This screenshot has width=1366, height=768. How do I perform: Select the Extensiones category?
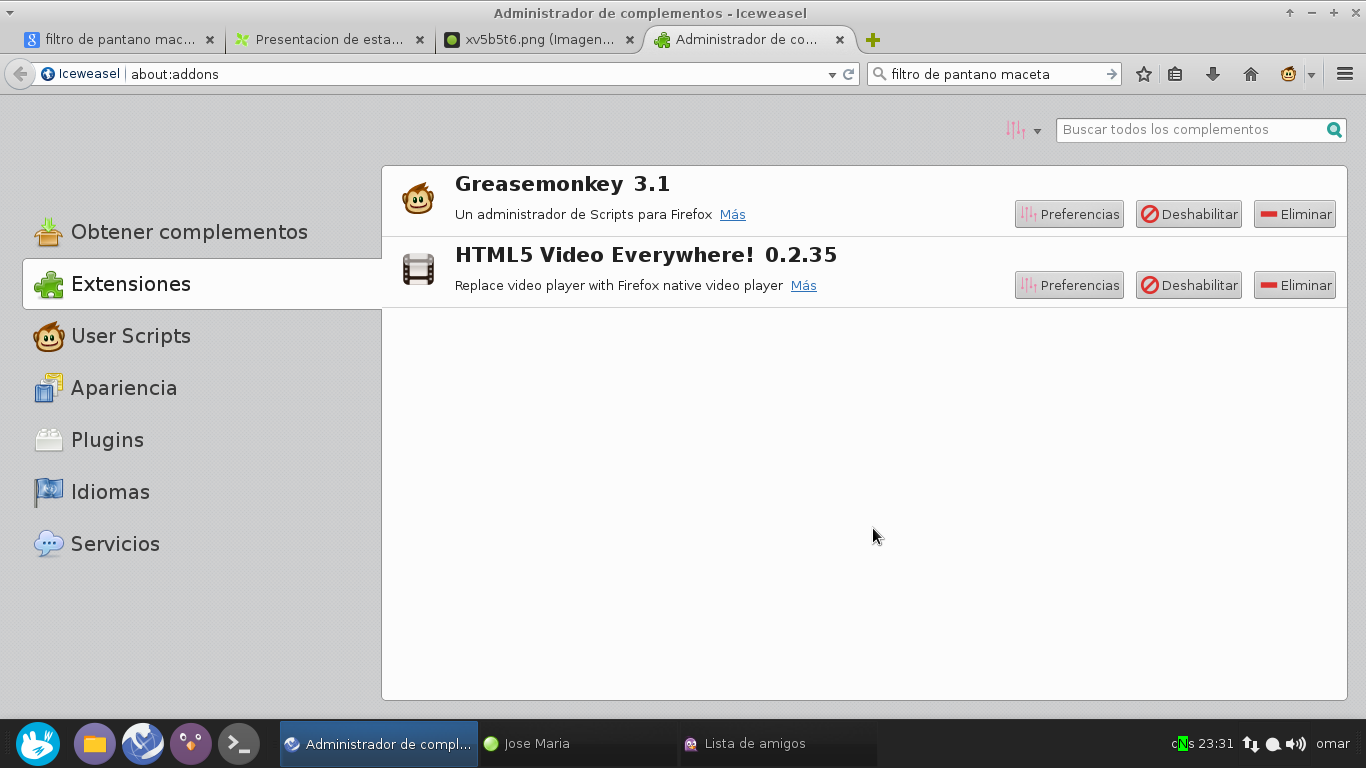[x=202, y=284]
